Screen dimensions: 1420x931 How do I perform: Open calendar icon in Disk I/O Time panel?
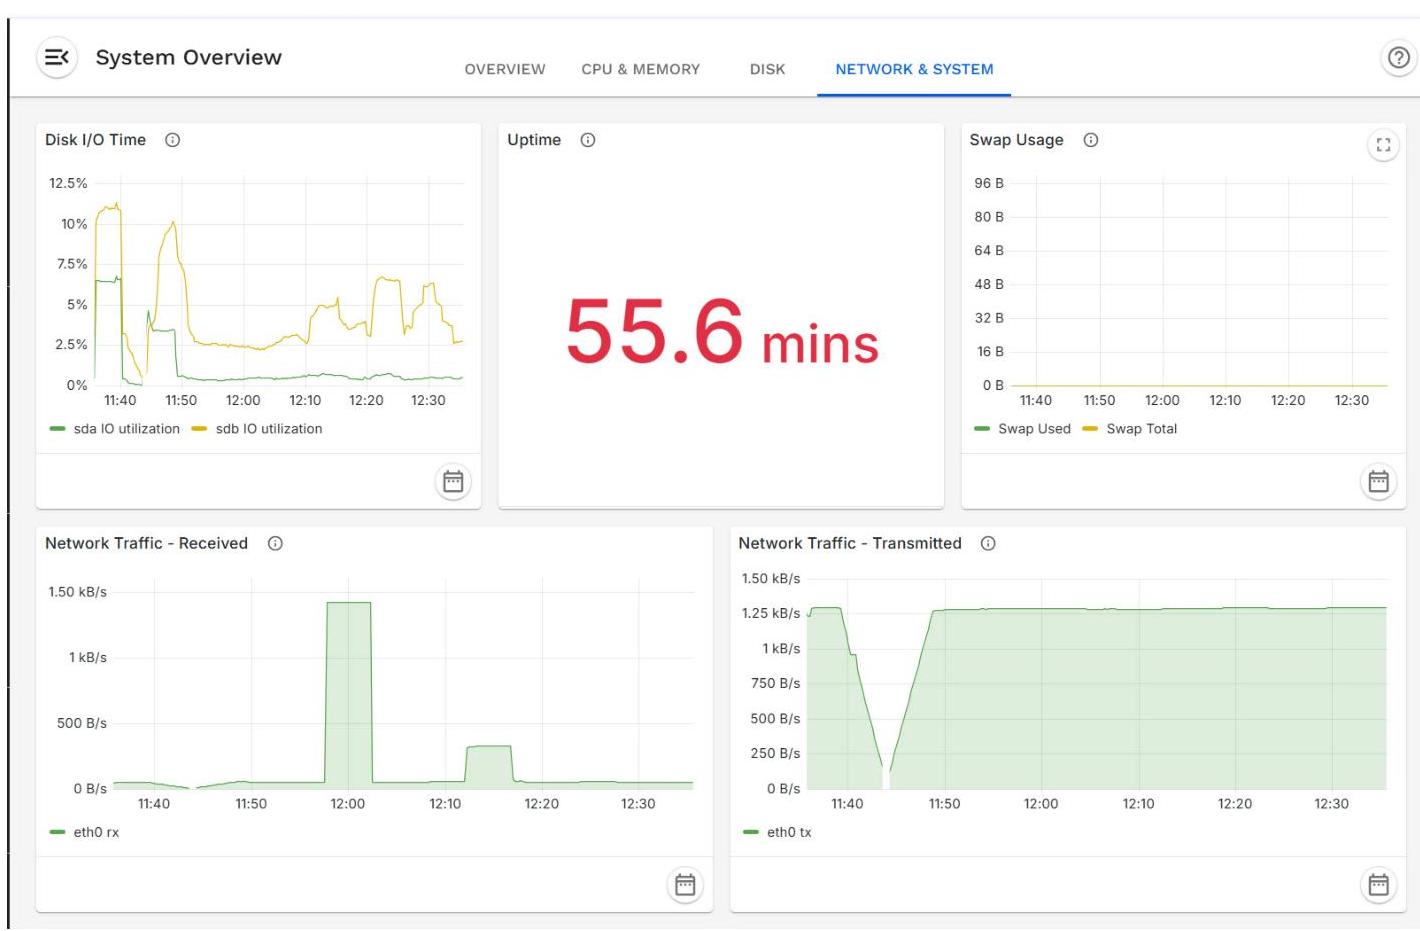click(453, 482)
